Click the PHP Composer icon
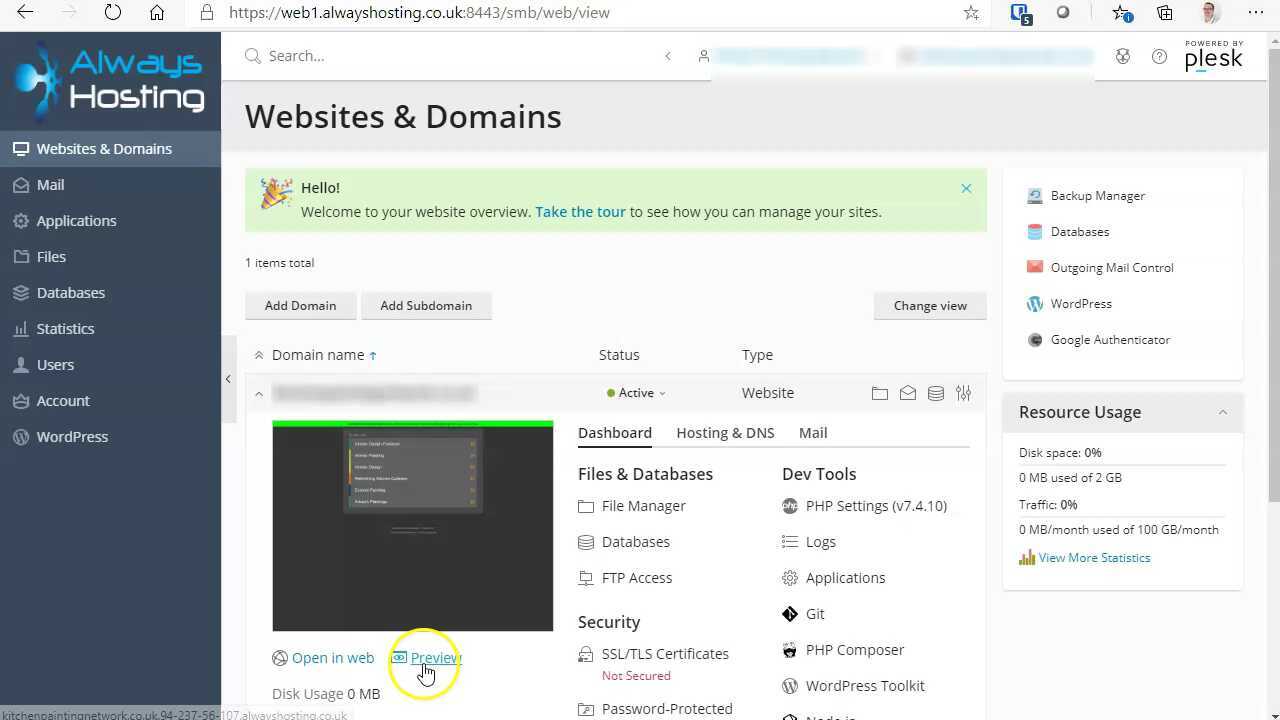The image size is (1280, 720). (x=790, y=650)
